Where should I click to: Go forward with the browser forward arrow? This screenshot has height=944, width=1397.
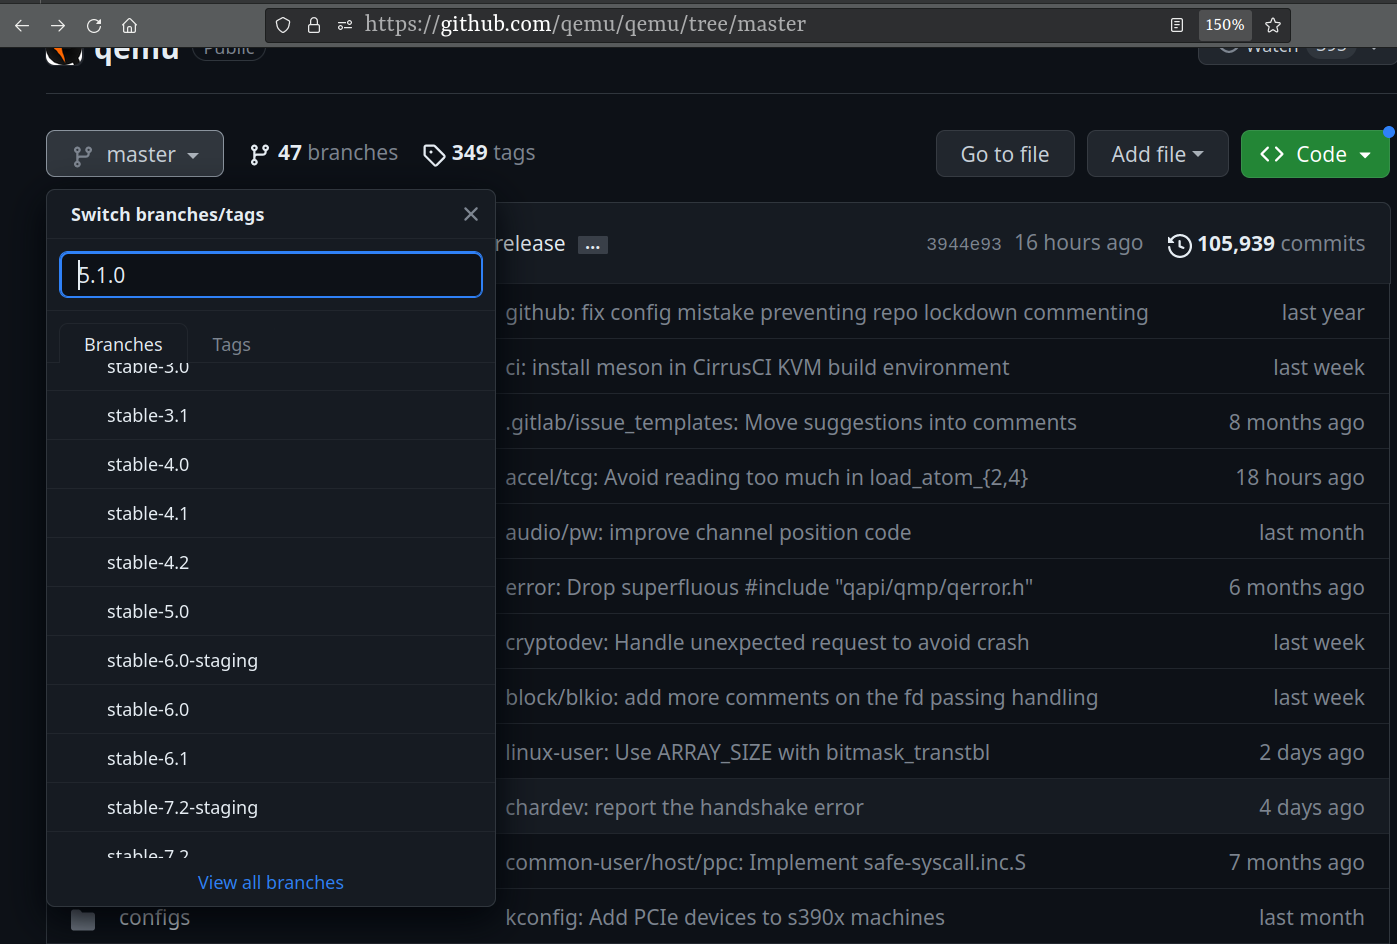58,25
